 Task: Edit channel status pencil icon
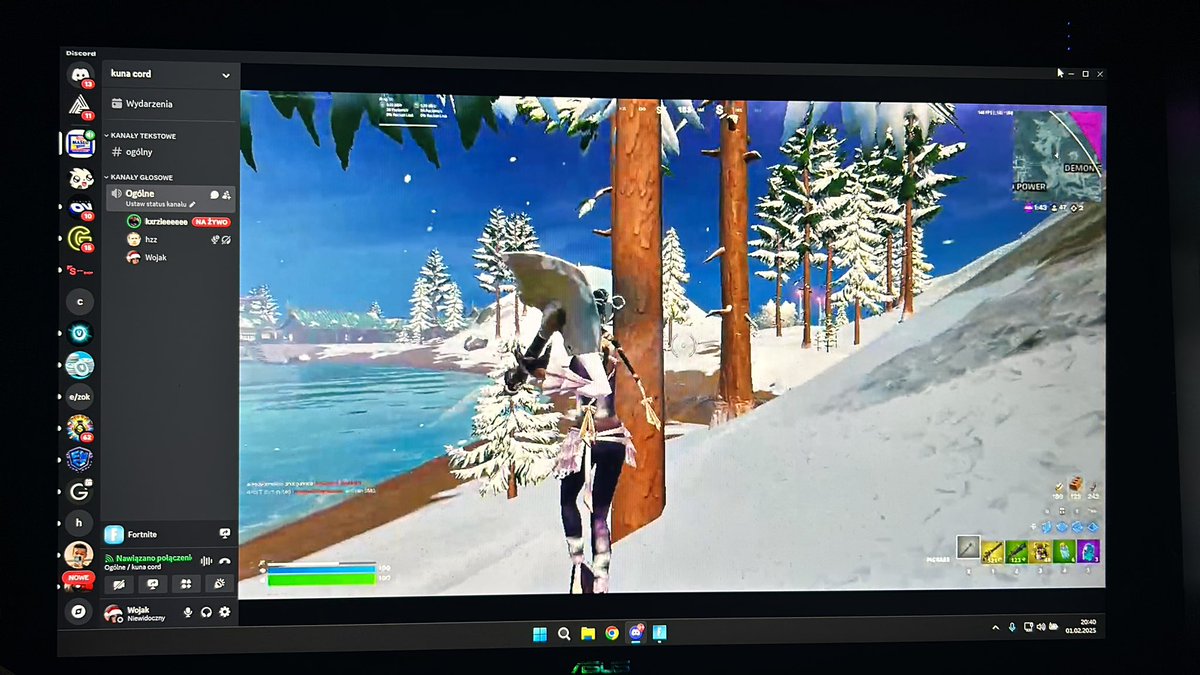[x=192, y=204]
